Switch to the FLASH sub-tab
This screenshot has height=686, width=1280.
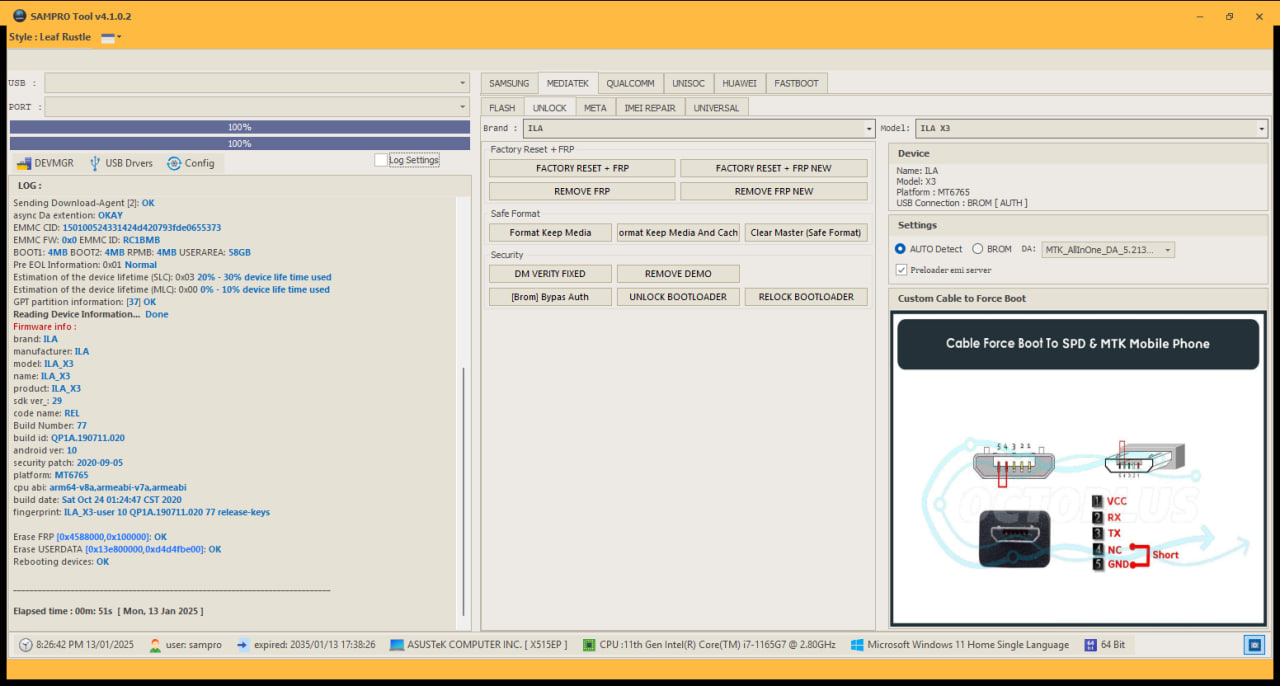[x=502, y=107]
